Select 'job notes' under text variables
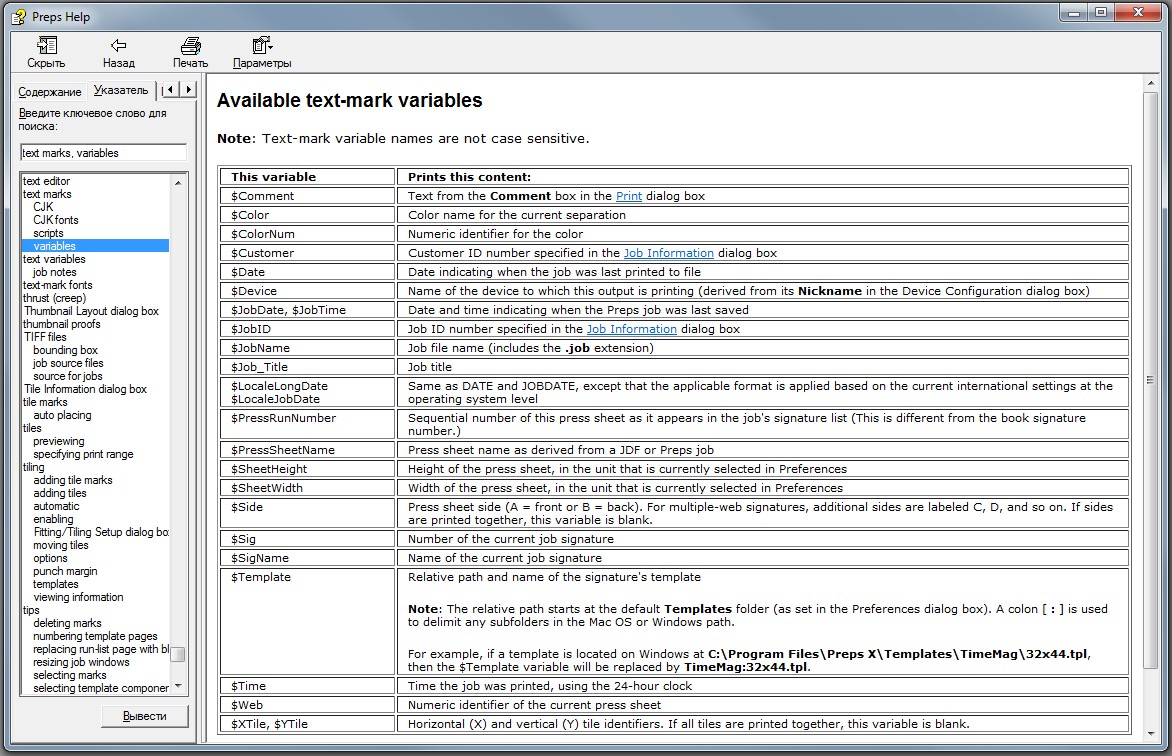Viewport: 1172px width, 756px height. tap(55, 272)
